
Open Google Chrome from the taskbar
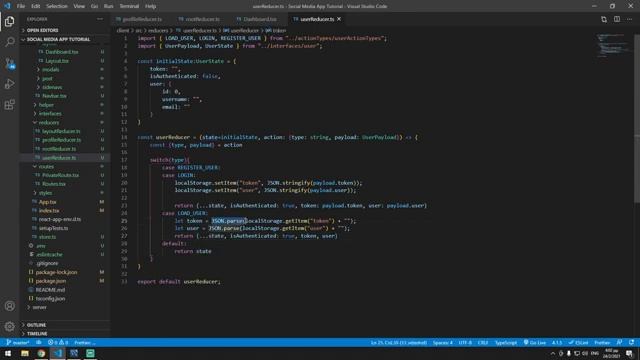41,353
